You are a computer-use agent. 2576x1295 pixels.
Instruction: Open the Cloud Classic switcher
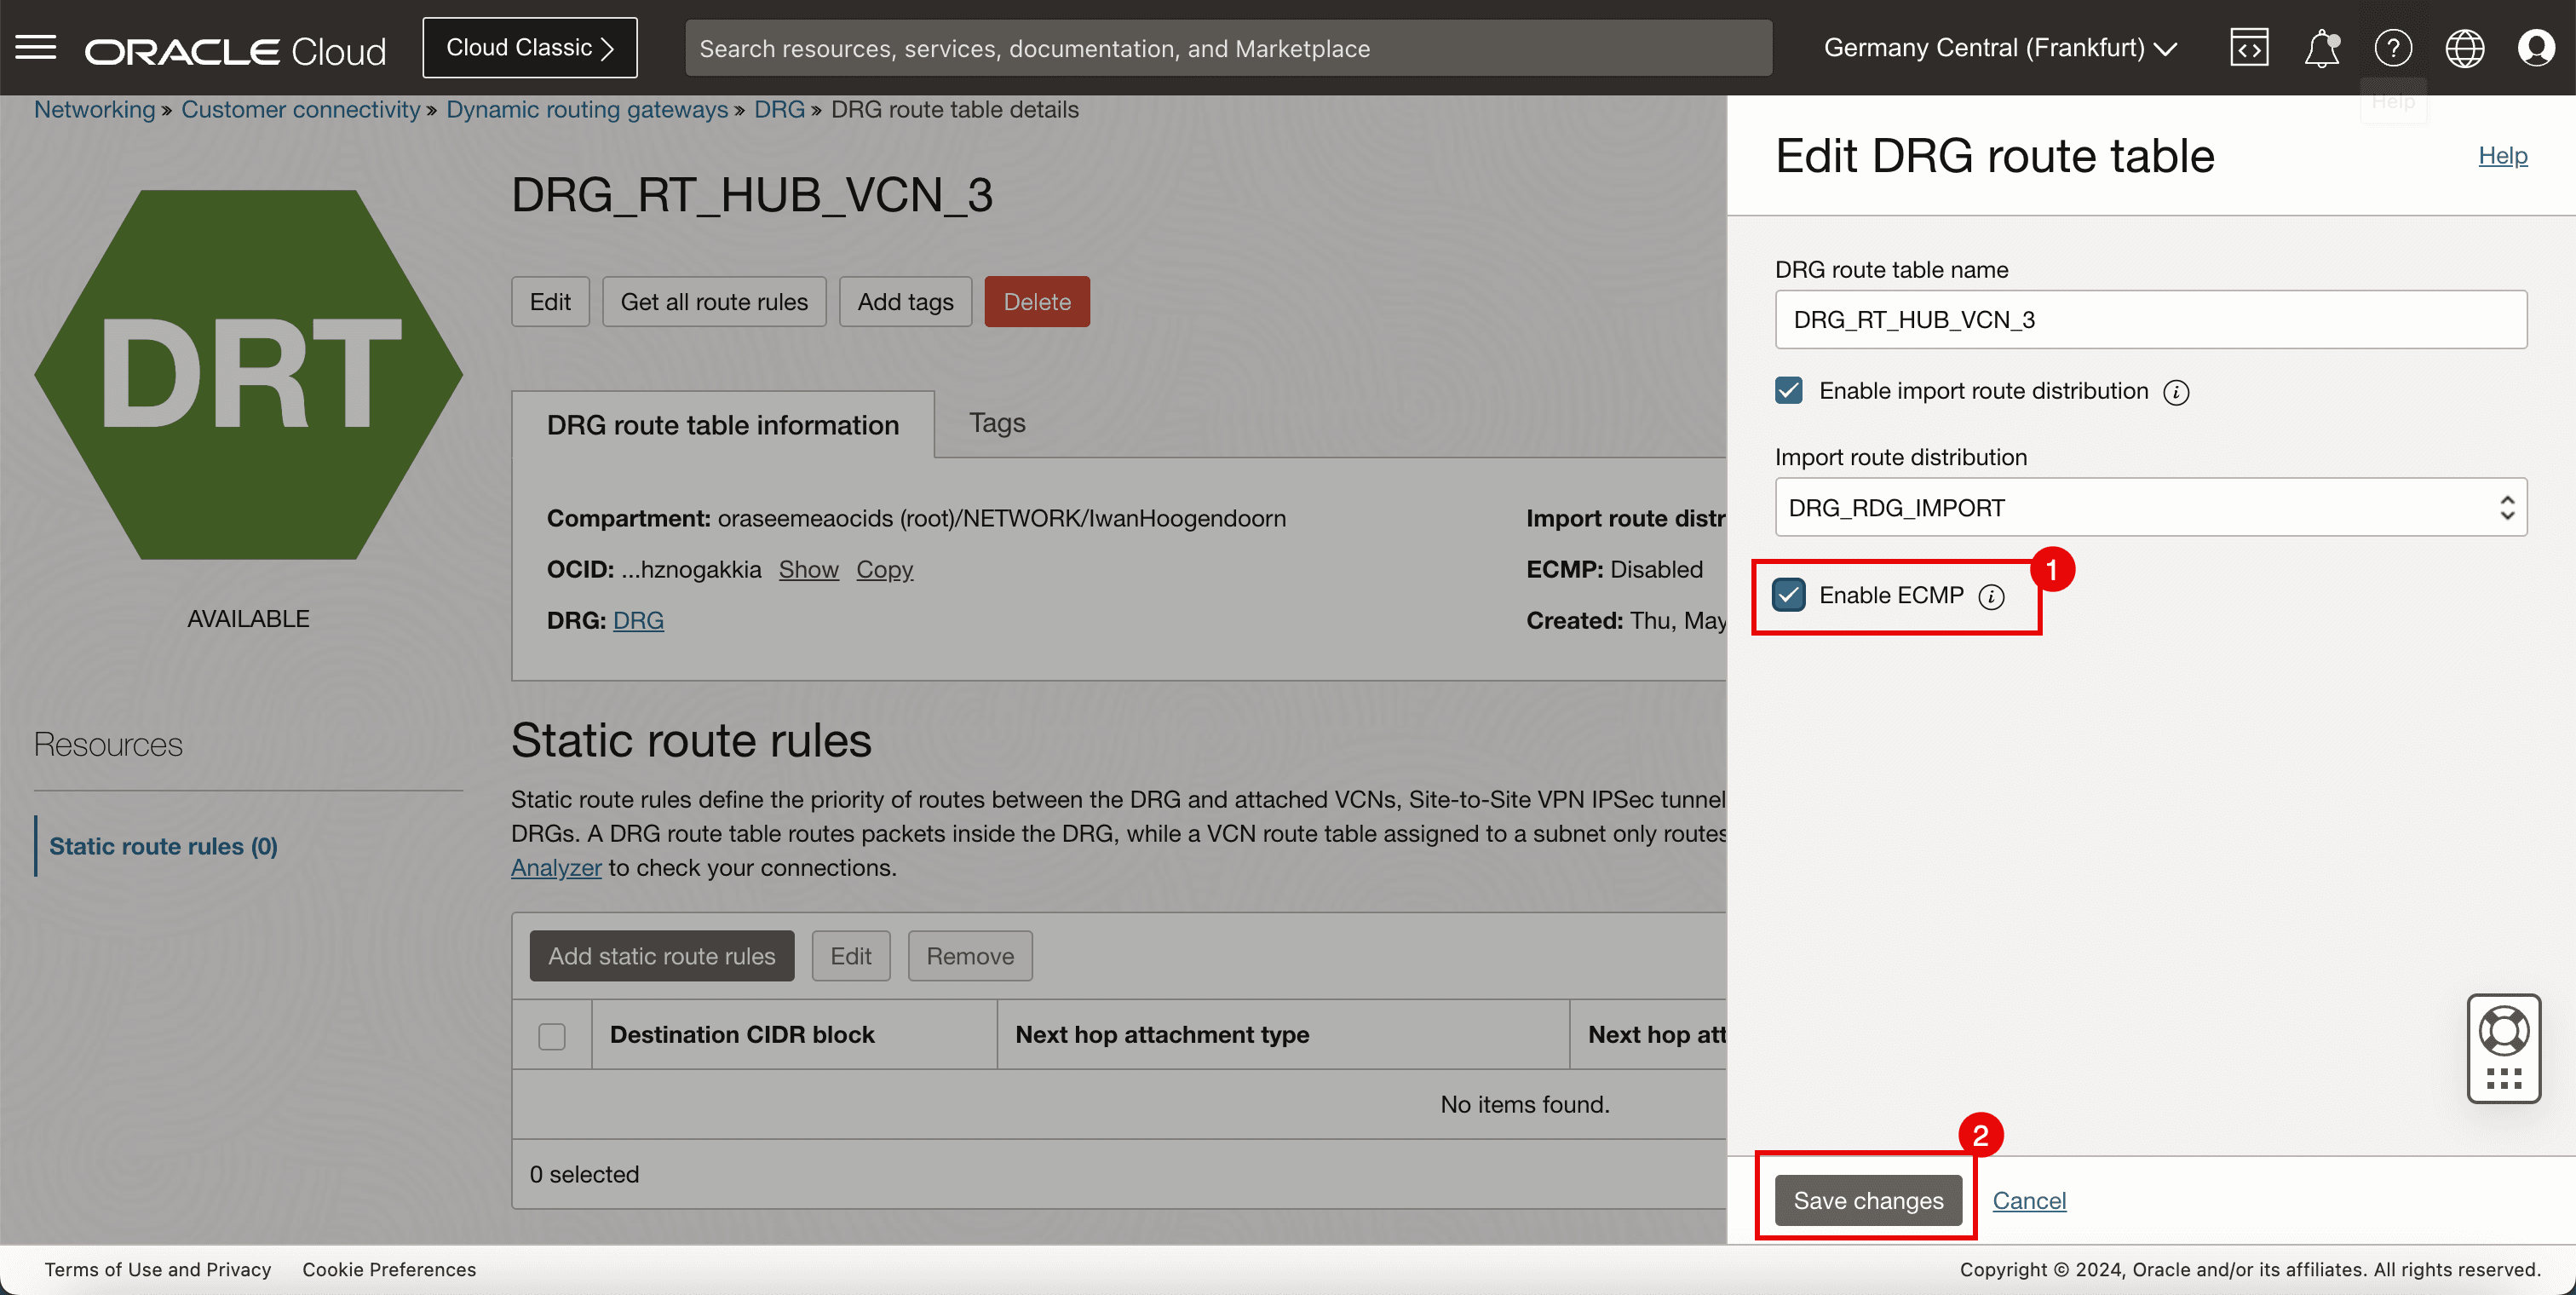pos(529,47)
